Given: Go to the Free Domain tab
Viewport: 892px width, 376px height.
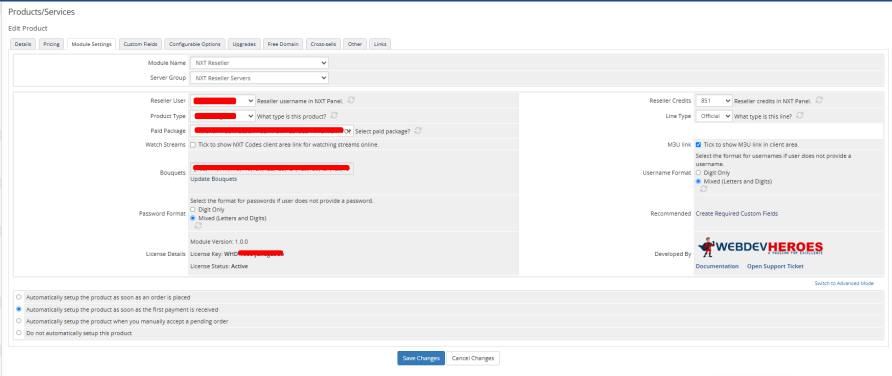Looking at the screenshot, I should click(x=283, y=44).
